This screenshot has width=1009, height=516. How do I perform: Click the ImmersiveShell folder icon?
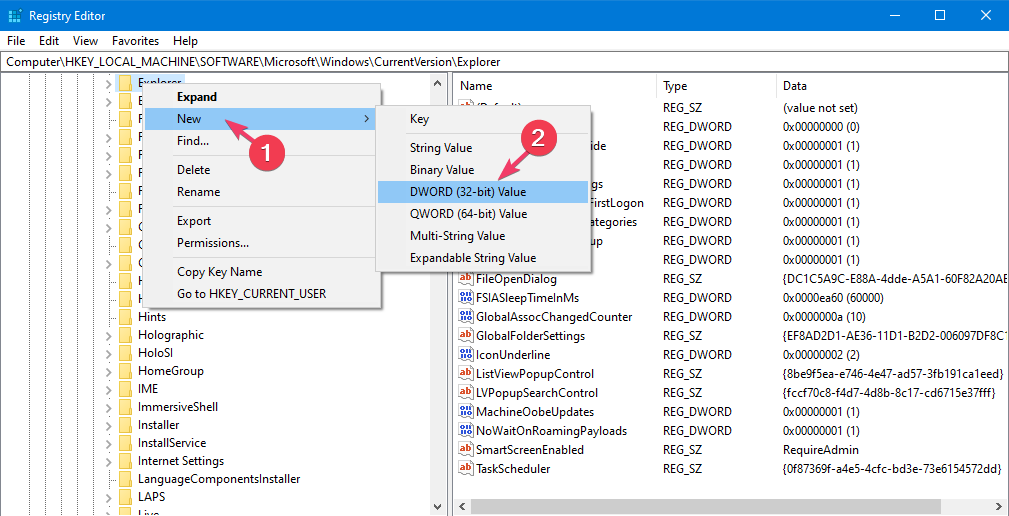(125, 407)
